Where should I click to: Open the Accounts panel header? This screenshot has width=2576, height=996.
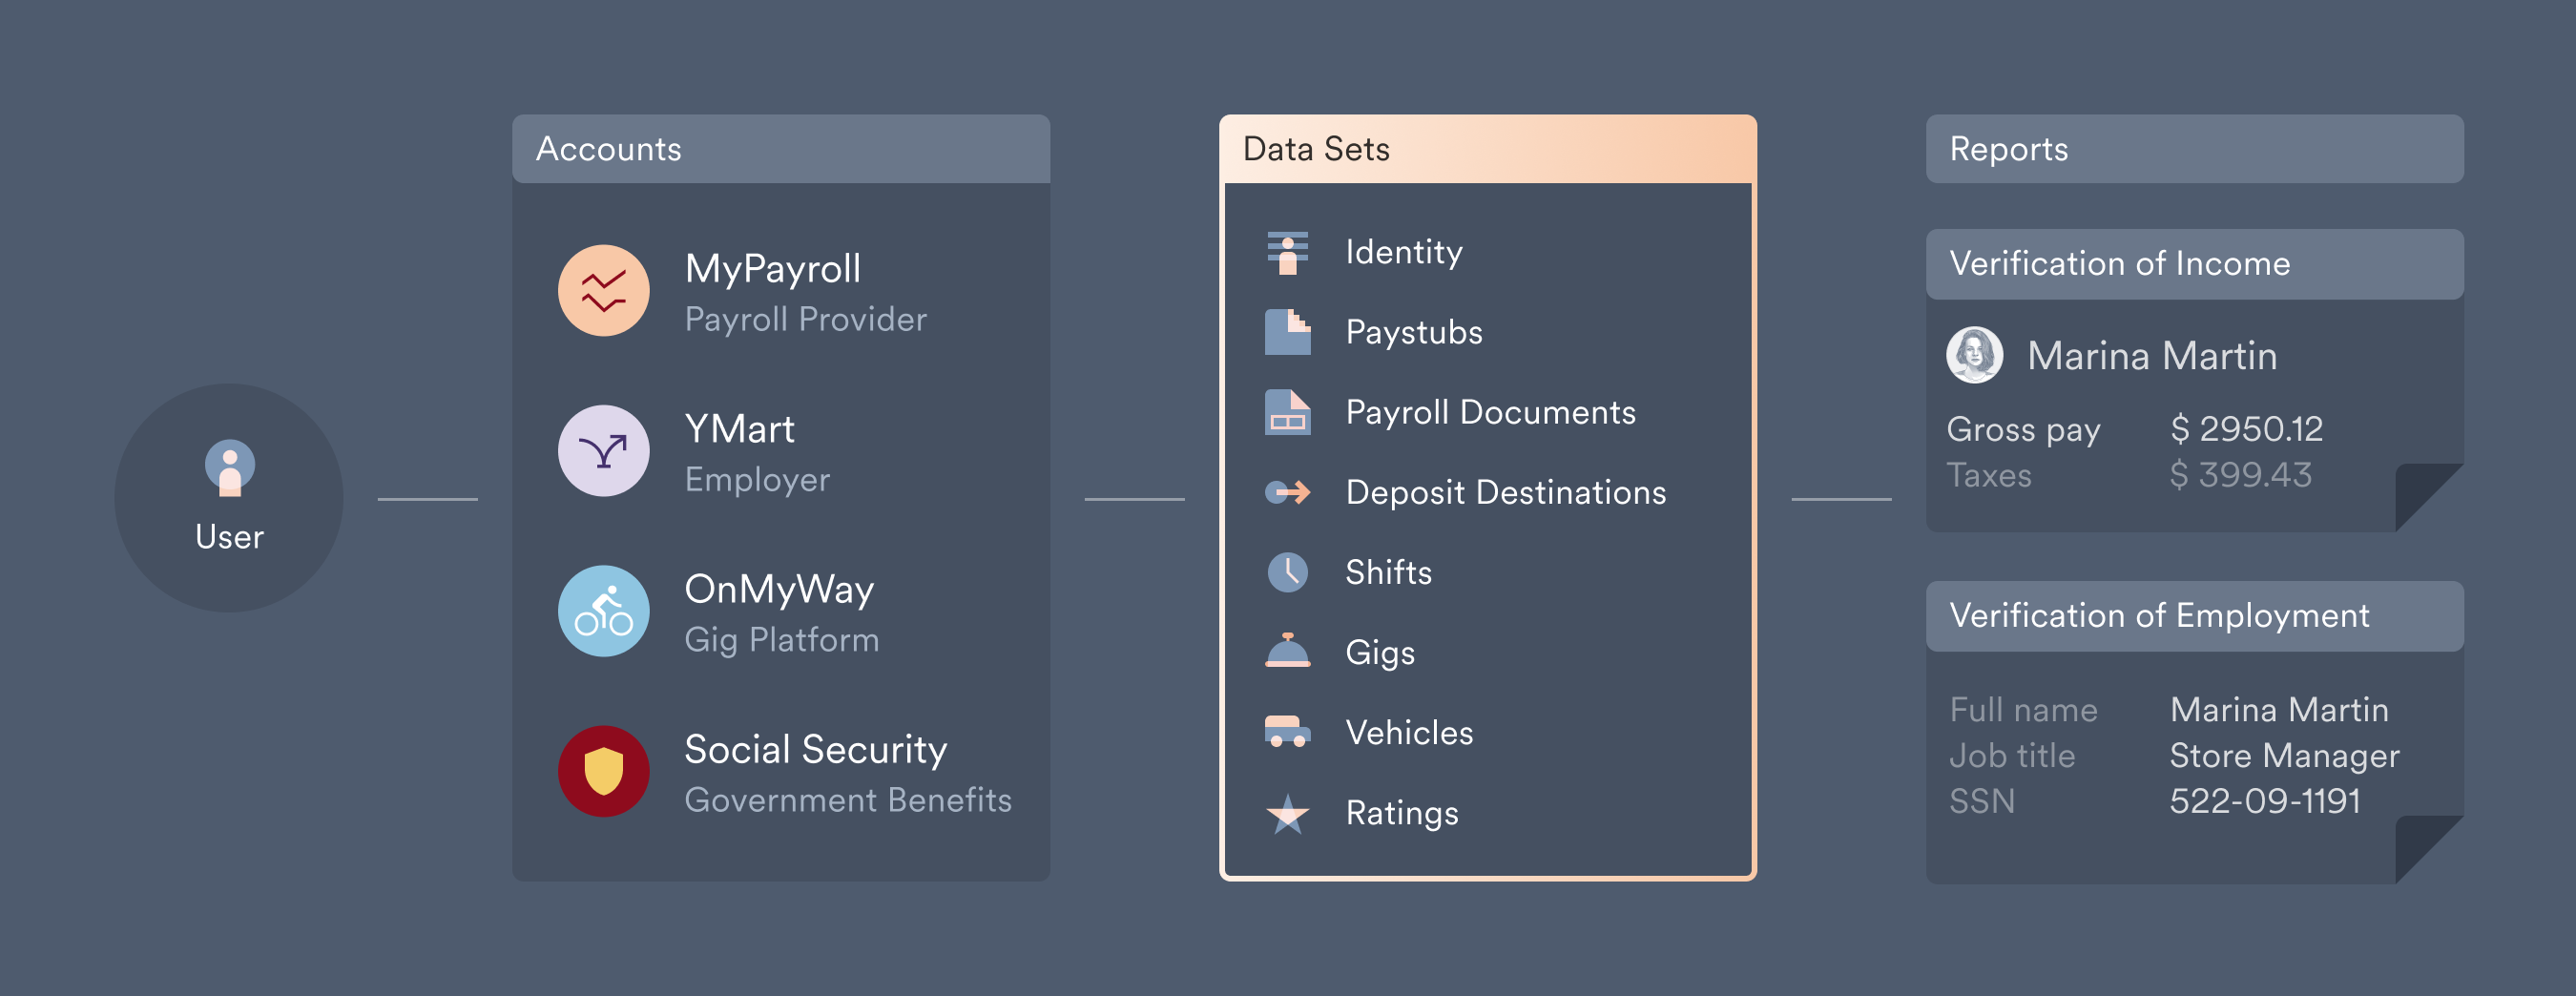click(611, 148)
